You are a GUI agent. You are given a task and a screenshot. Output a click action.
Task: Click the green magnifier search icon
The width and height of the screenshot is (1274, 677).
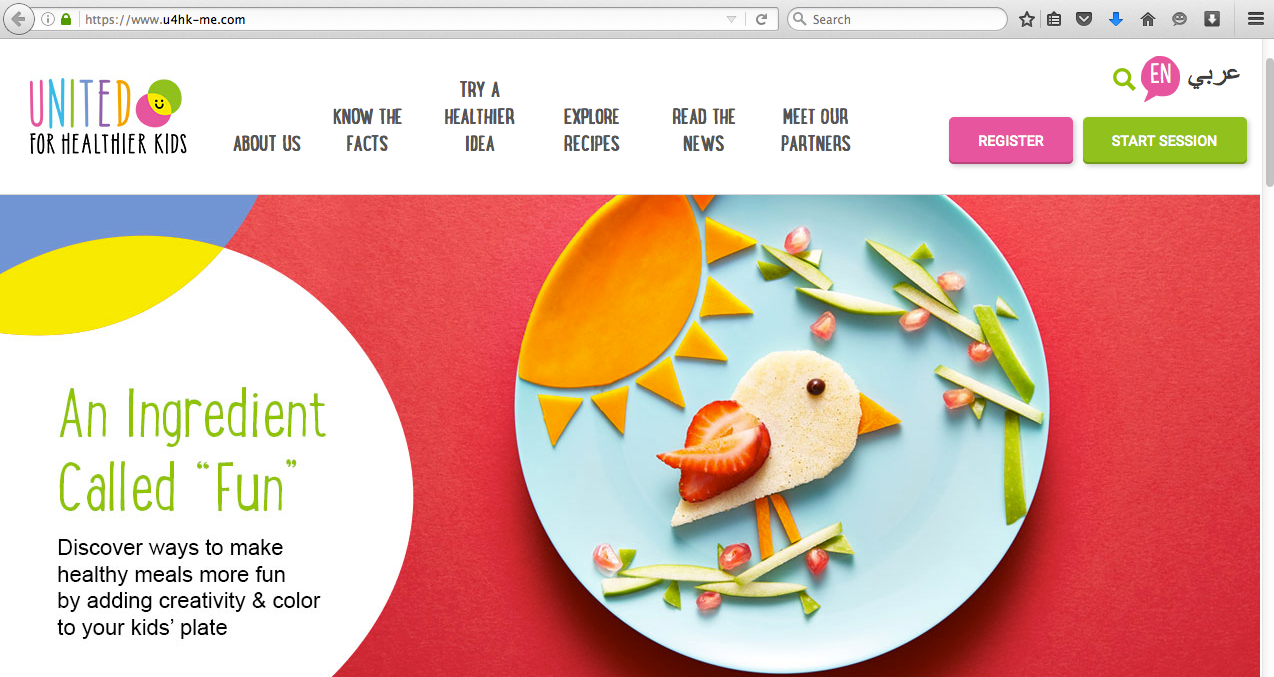[x=1124, y=79]
